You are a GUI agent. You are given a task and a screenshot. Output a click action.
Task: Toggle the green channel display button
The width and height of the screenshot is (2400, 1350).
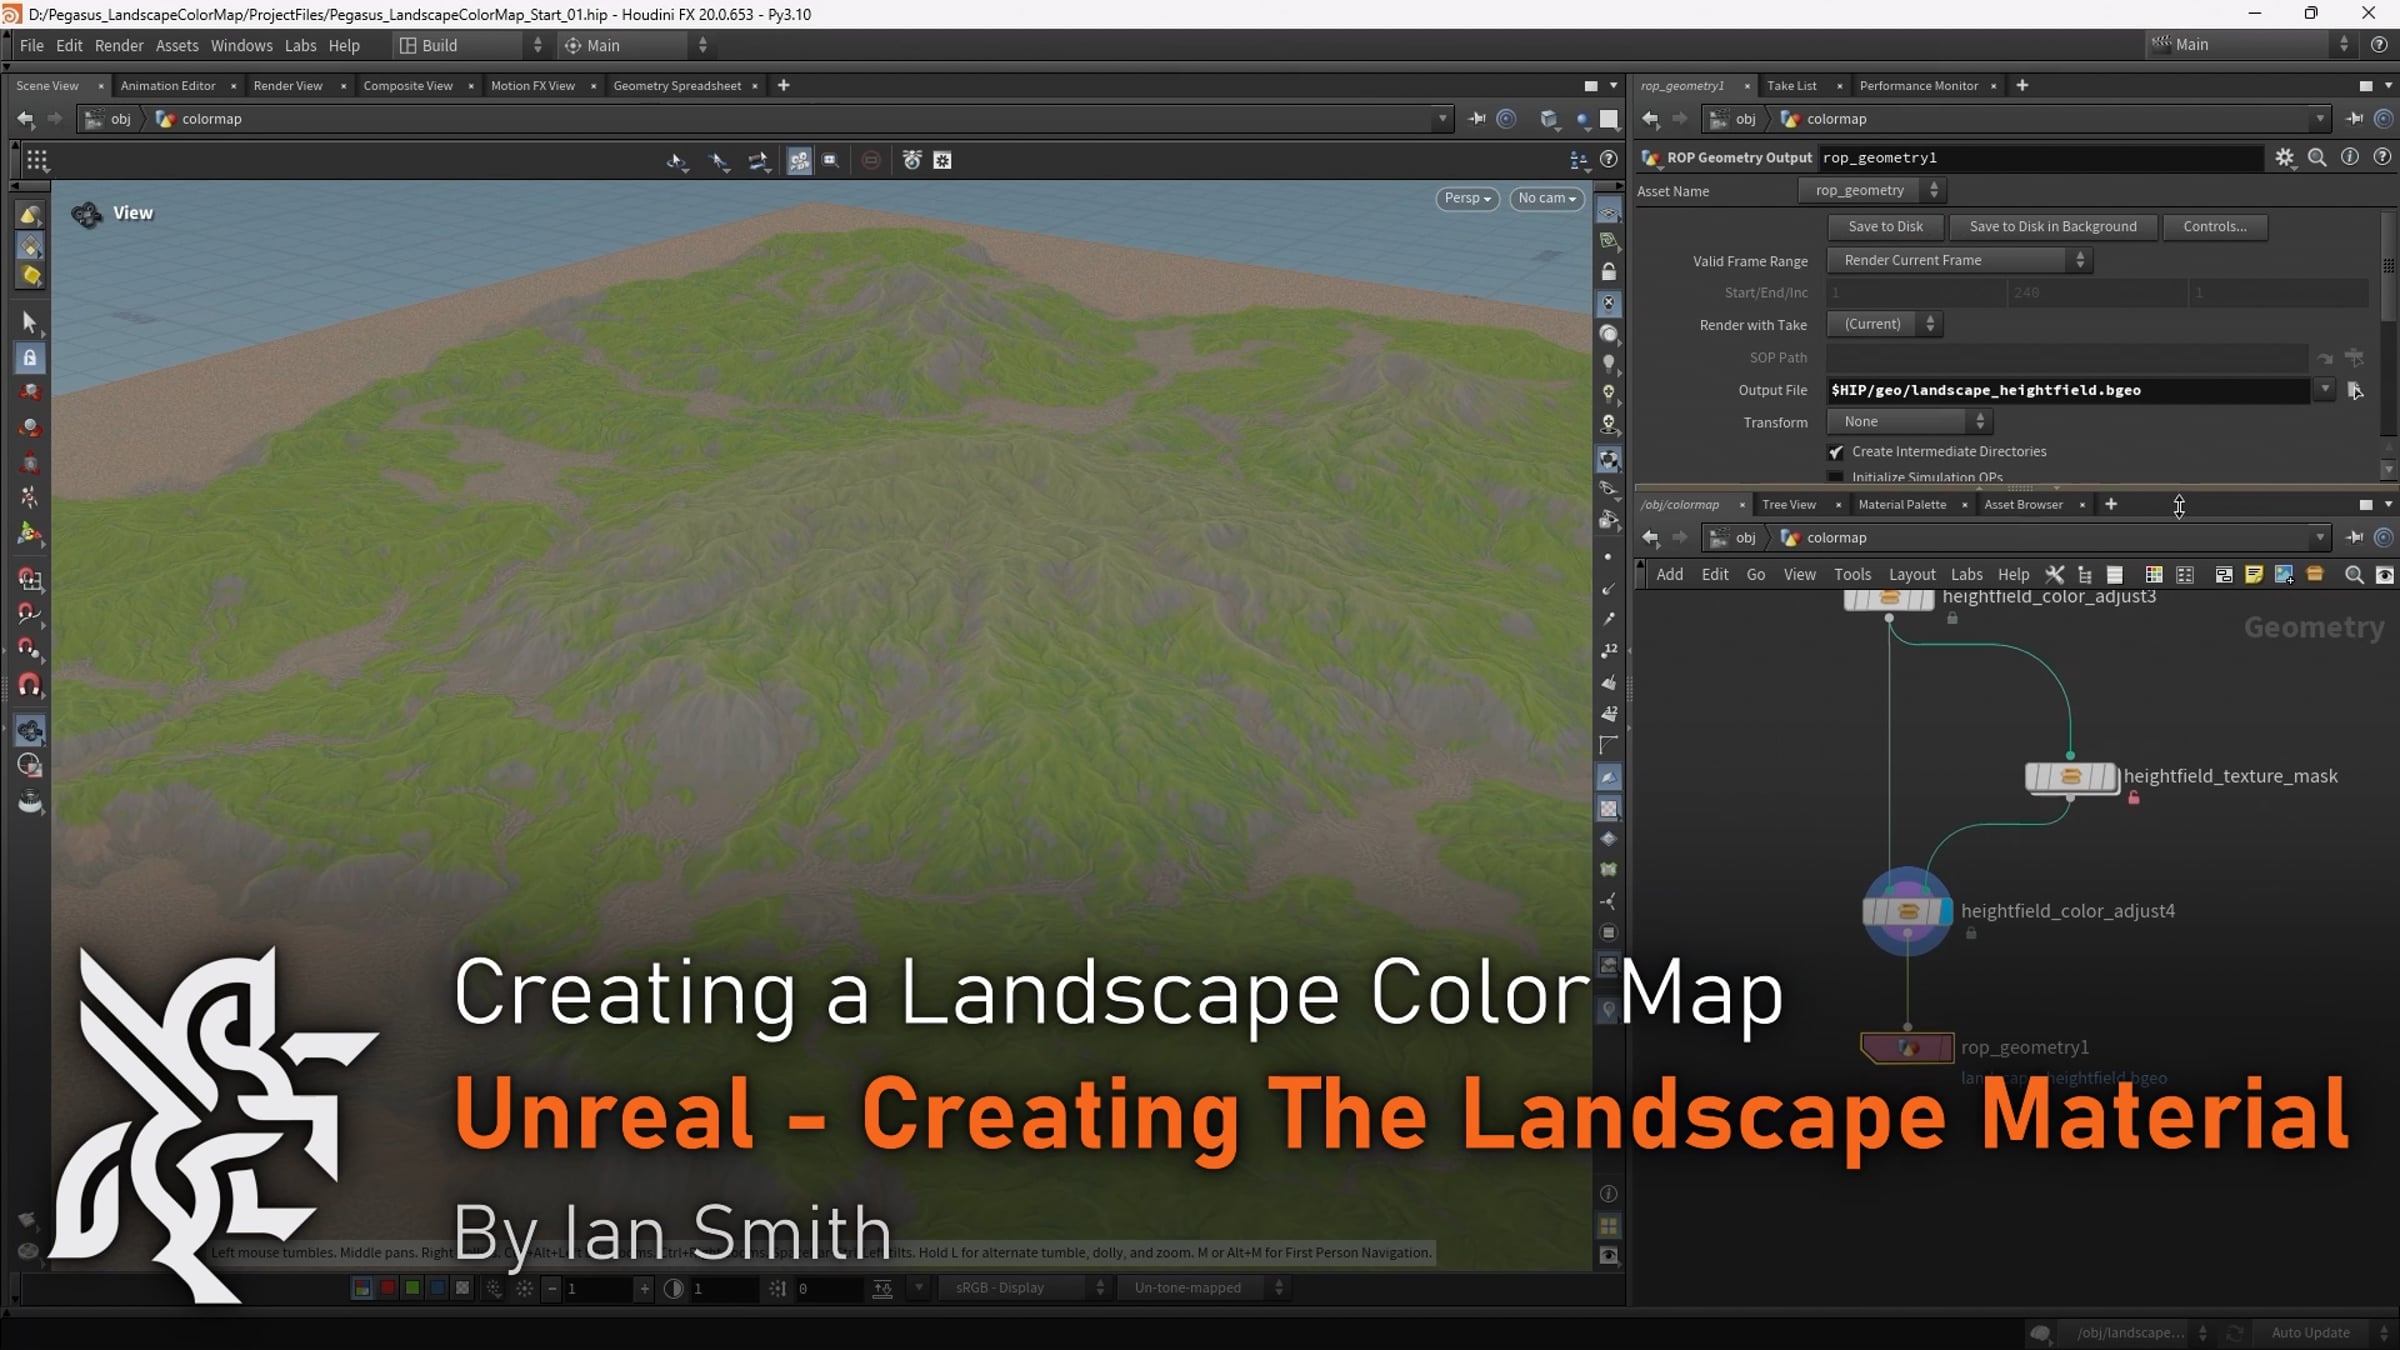[412, 1288]
